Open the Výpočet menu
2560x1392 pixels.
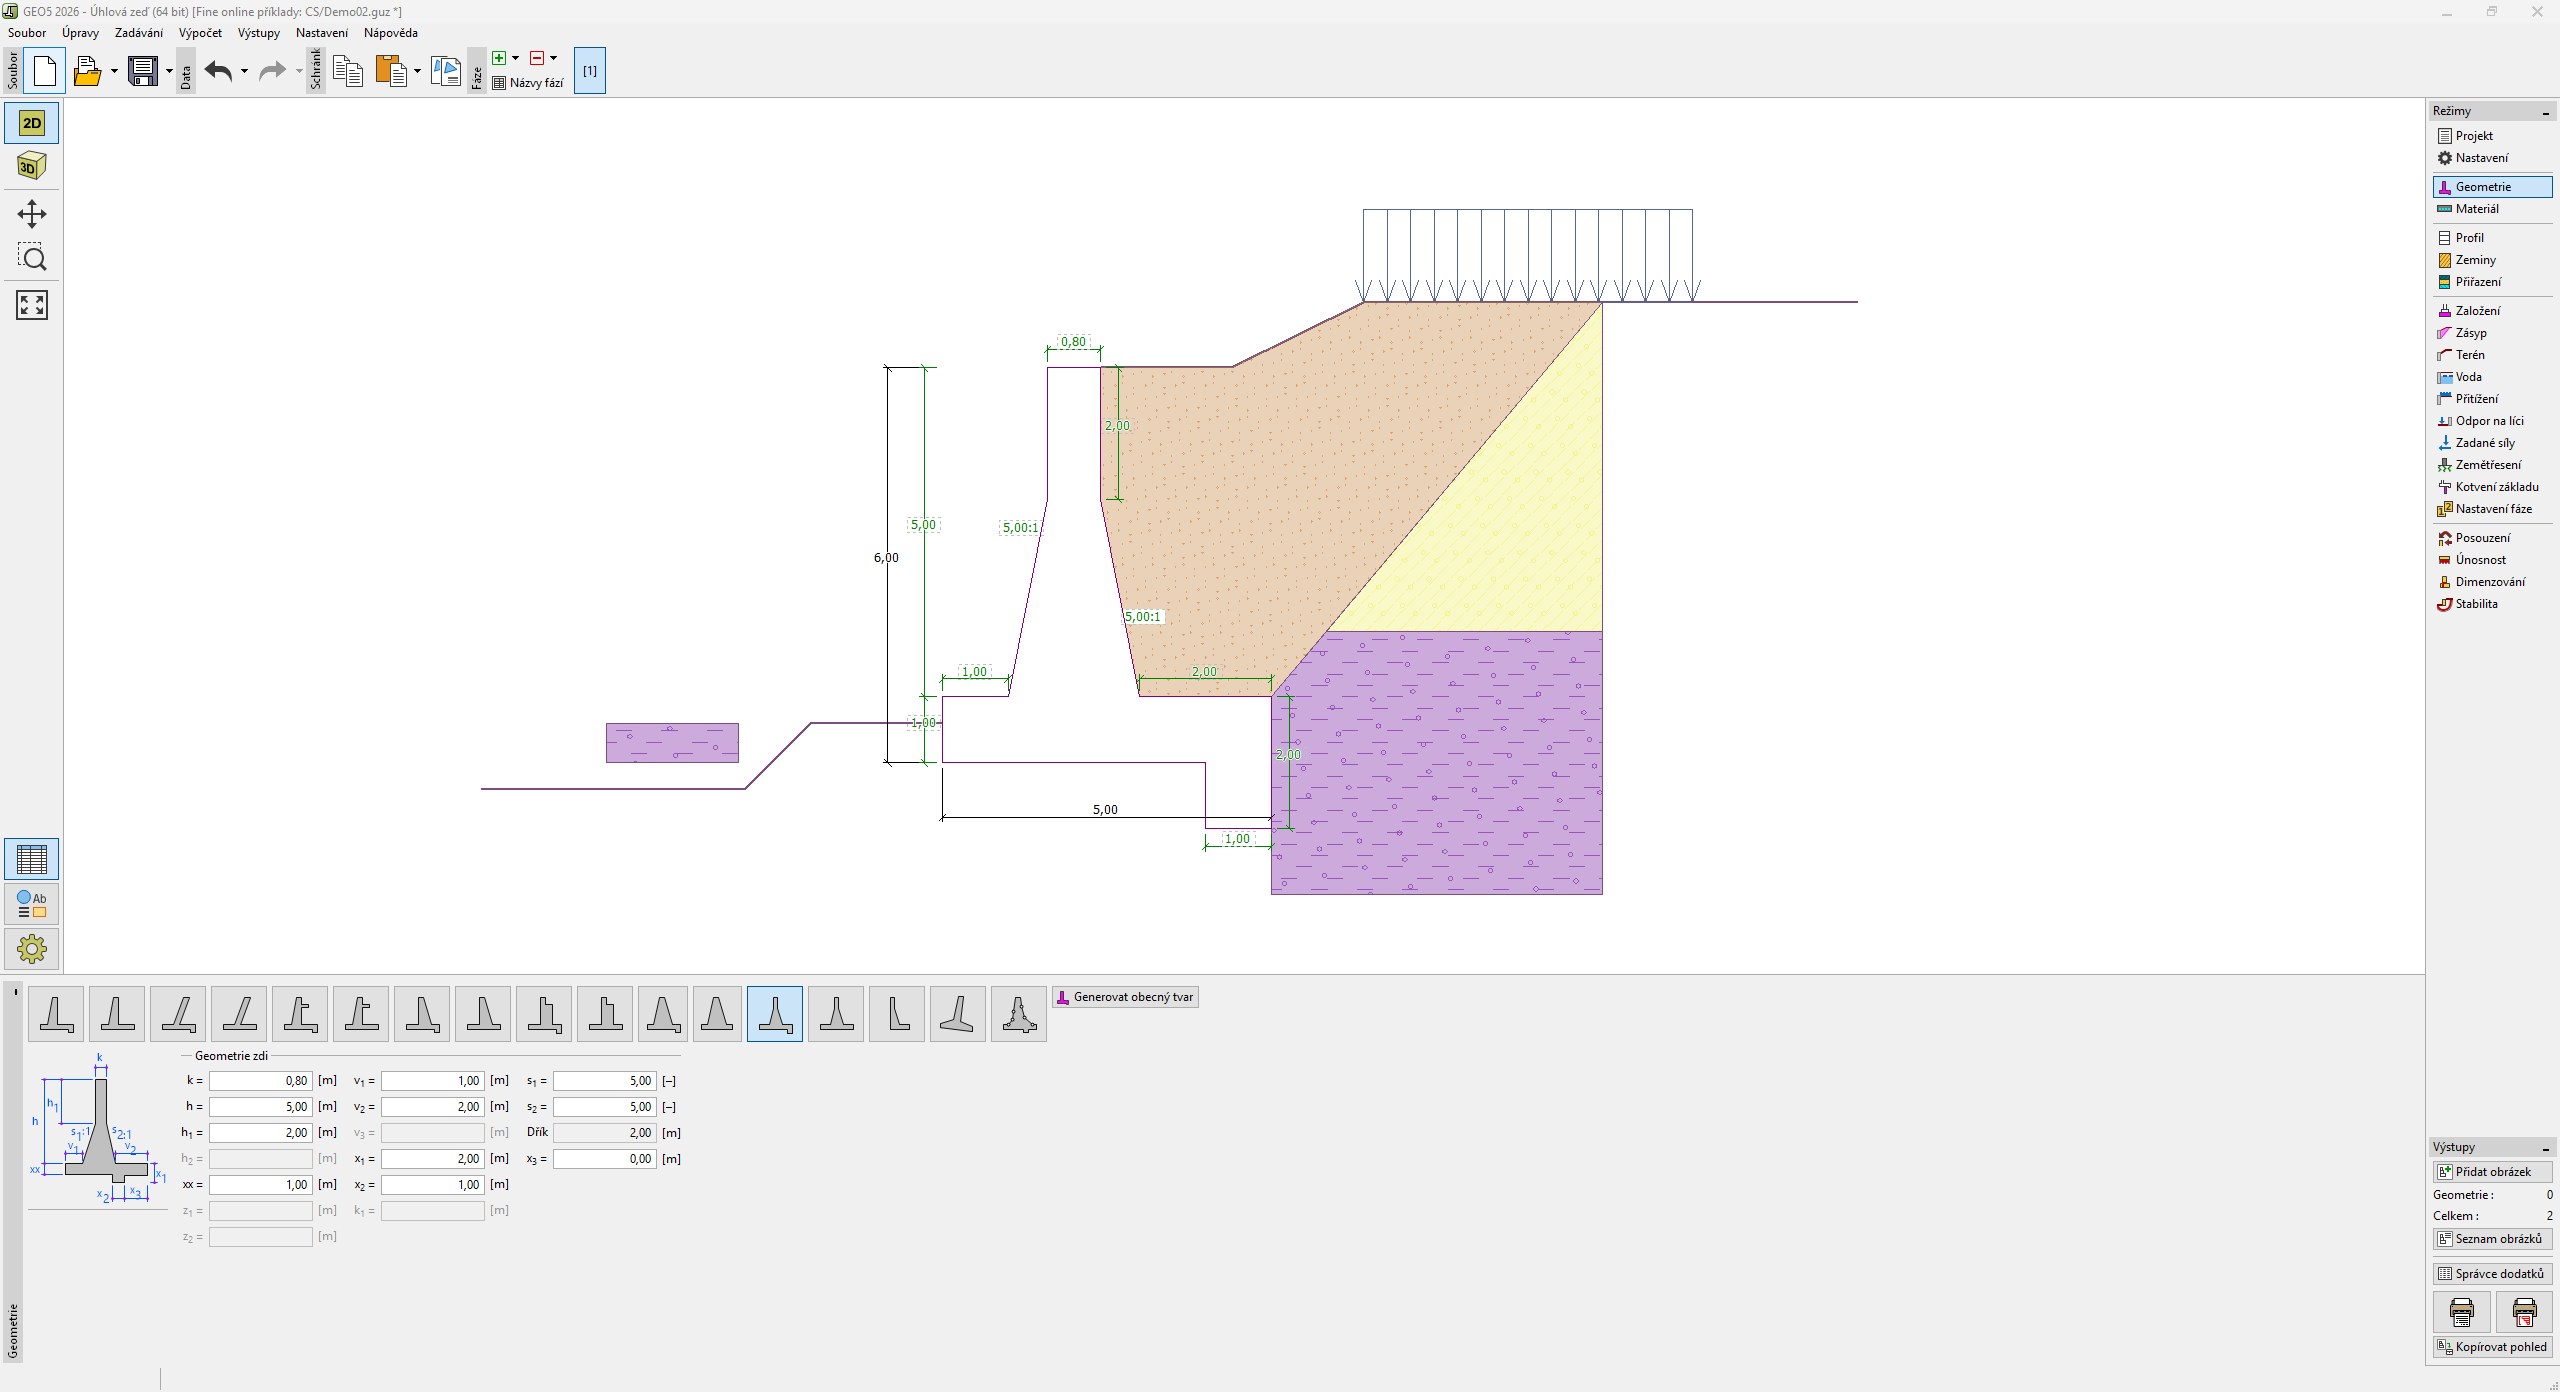click(x=200, y=33)
